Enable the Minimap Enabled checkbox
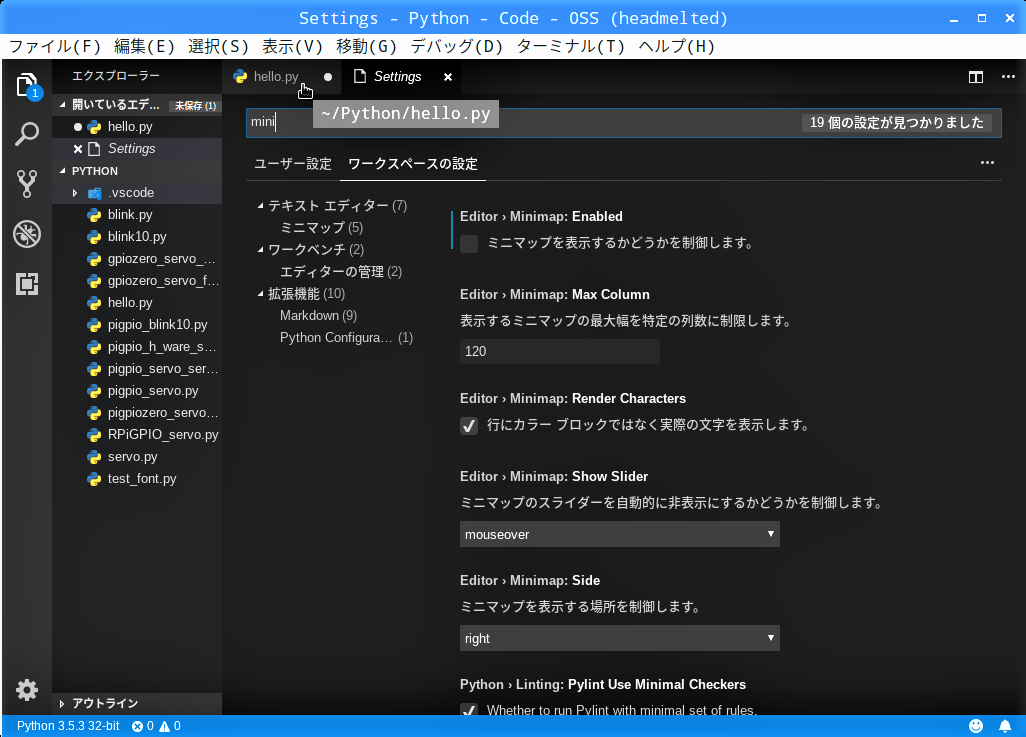The width and height of the screenshot is (1026, 737). pos(469,243)
